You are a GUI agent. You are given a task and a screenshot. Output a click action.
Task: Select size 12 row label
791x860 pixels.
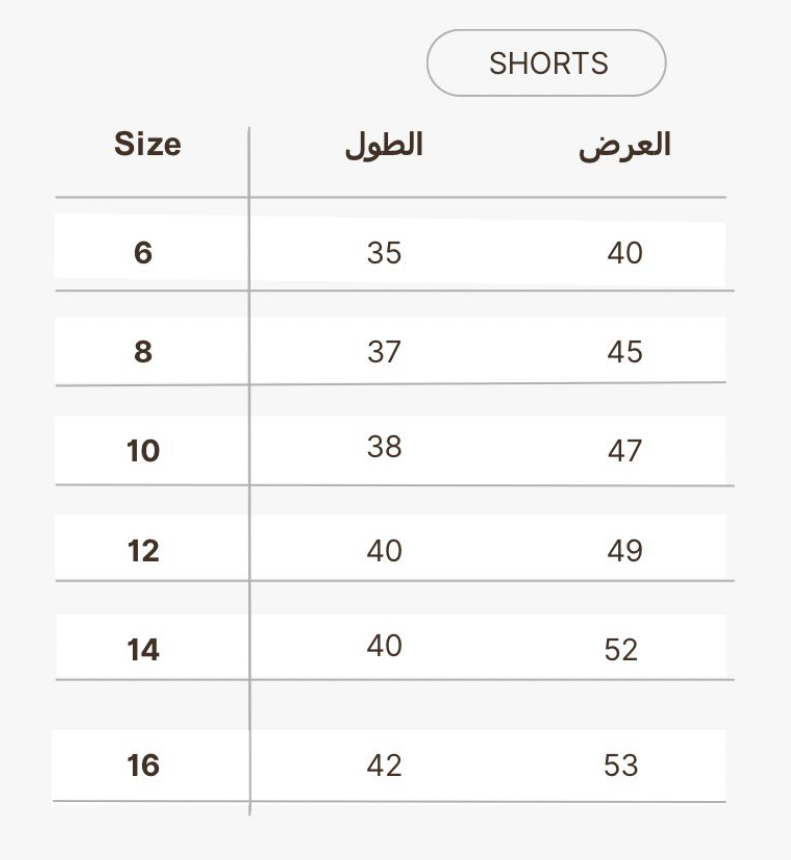click(143, 551)
